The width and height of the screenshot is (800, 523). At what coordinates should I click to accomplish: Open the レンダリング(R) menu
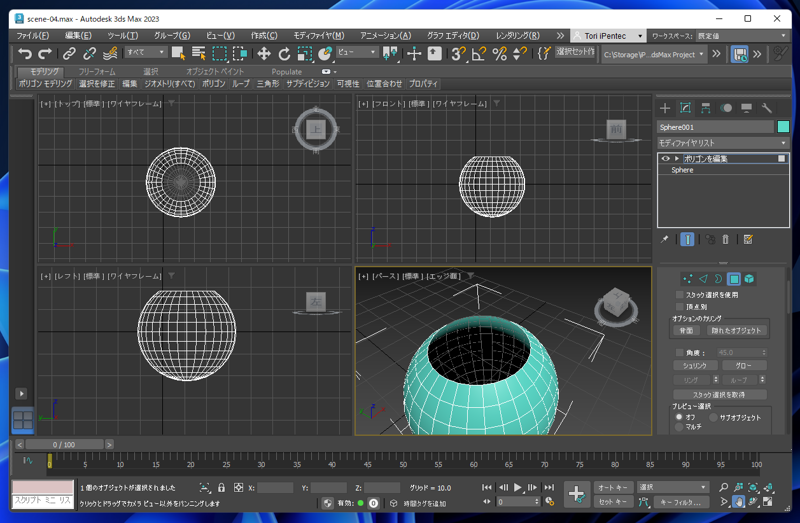[517, 36]
